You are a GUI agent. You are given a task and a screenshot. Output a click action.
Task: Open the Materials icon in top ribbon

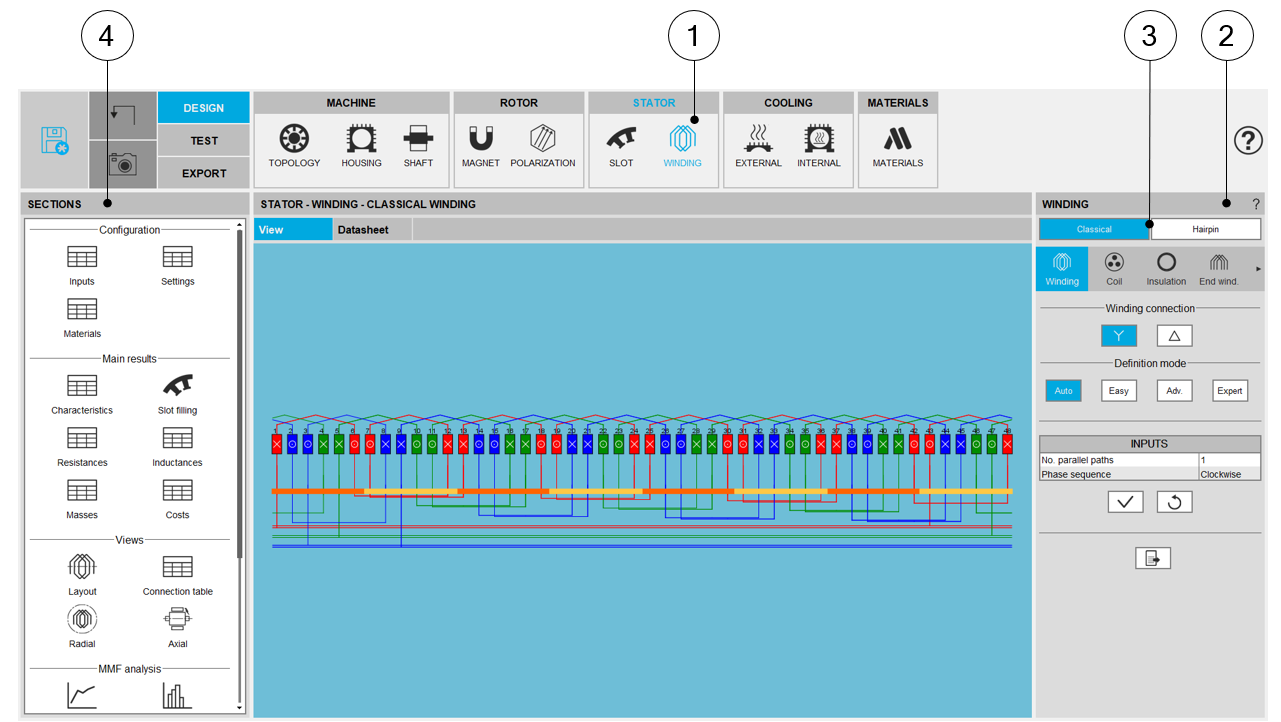(897, 146)
